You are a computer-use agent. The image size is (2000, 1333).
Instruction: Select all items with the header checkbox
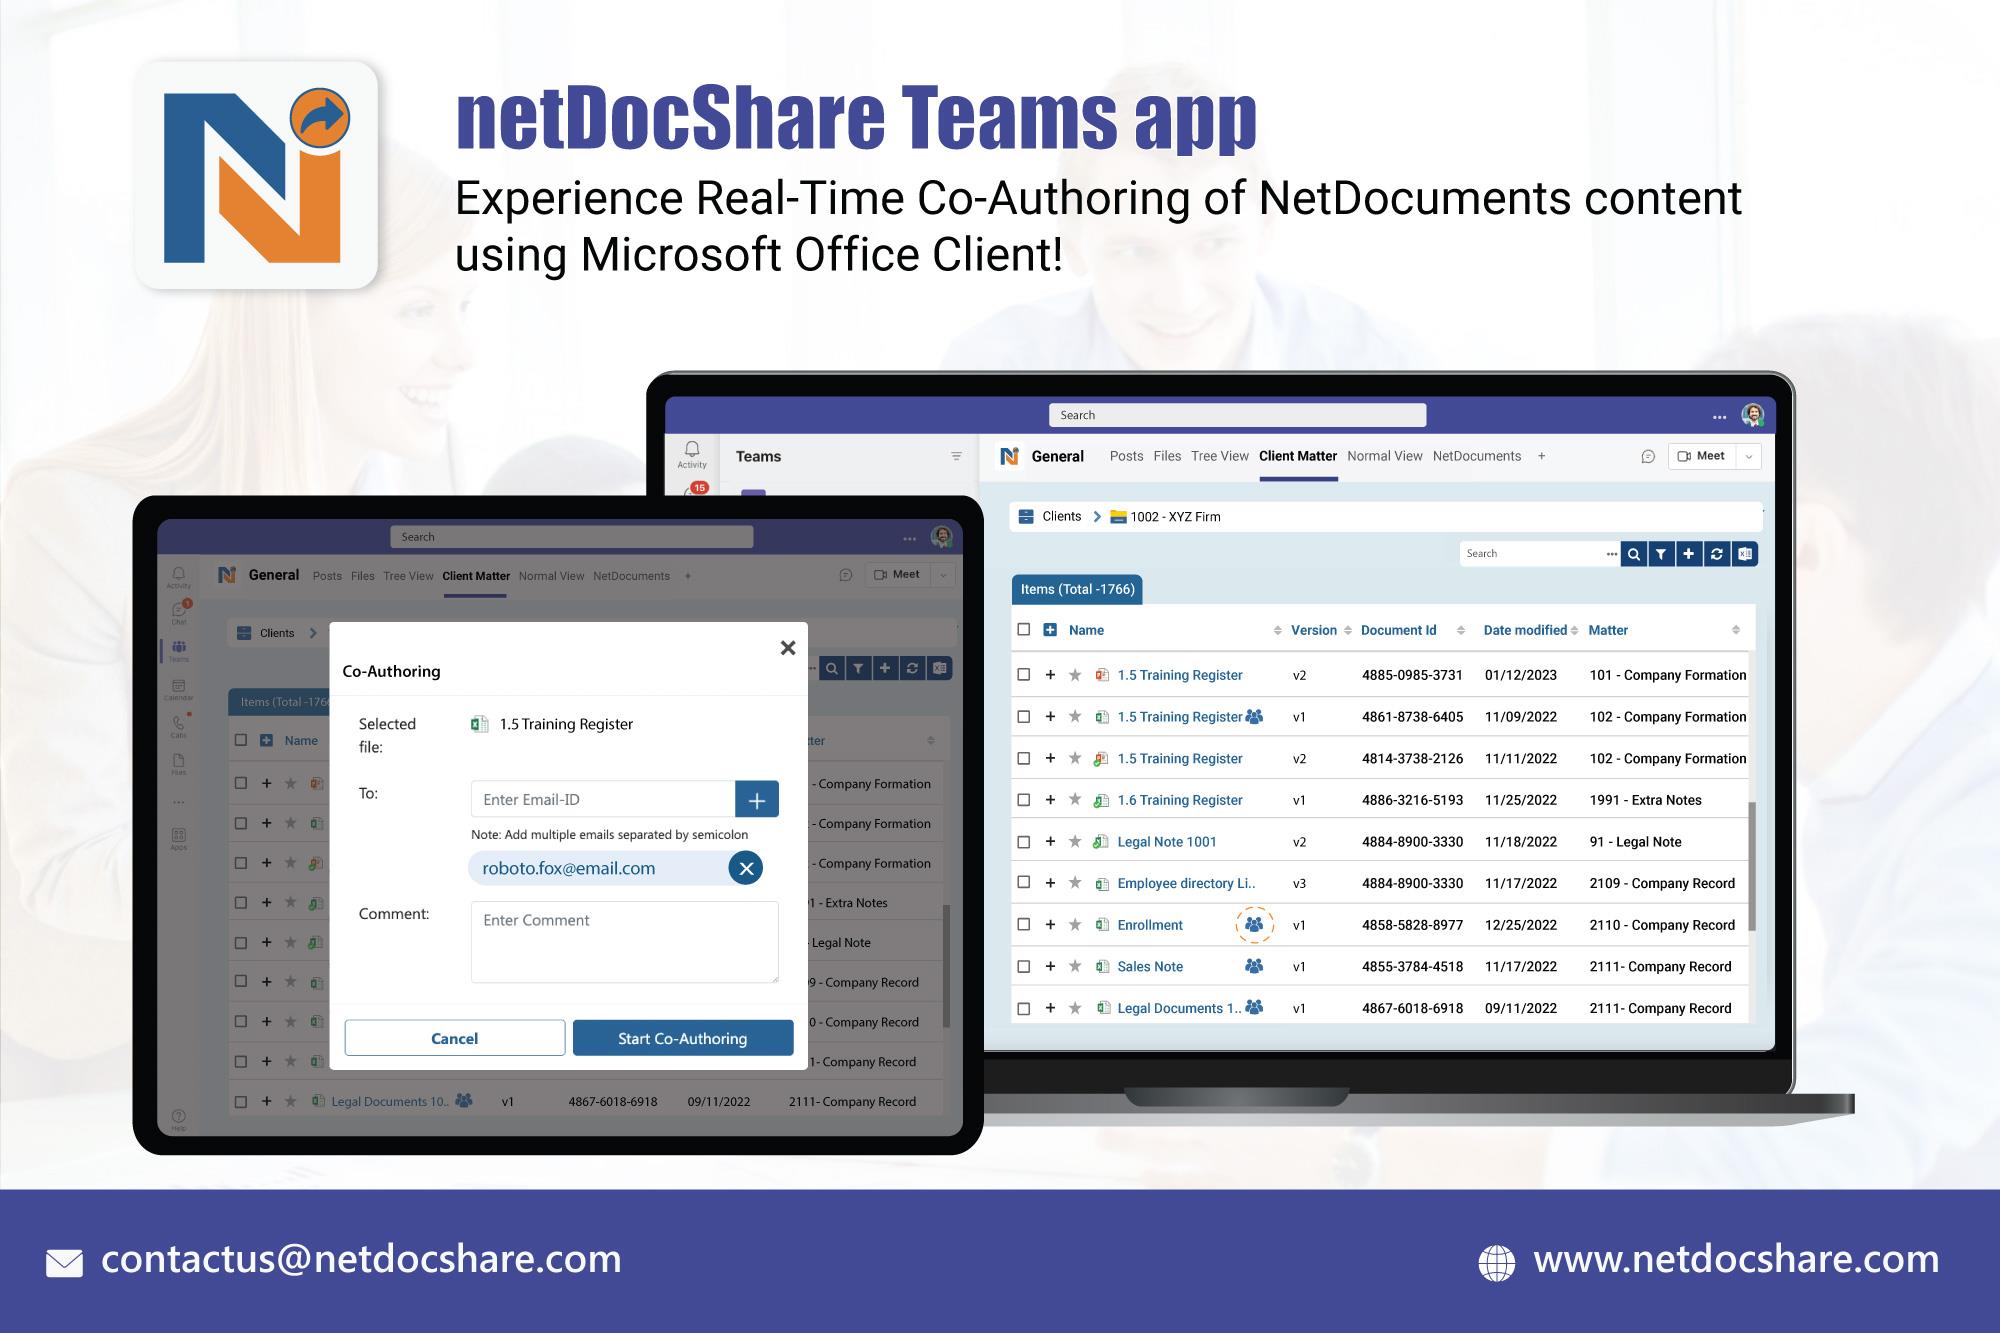click(x=1024, y=630)
